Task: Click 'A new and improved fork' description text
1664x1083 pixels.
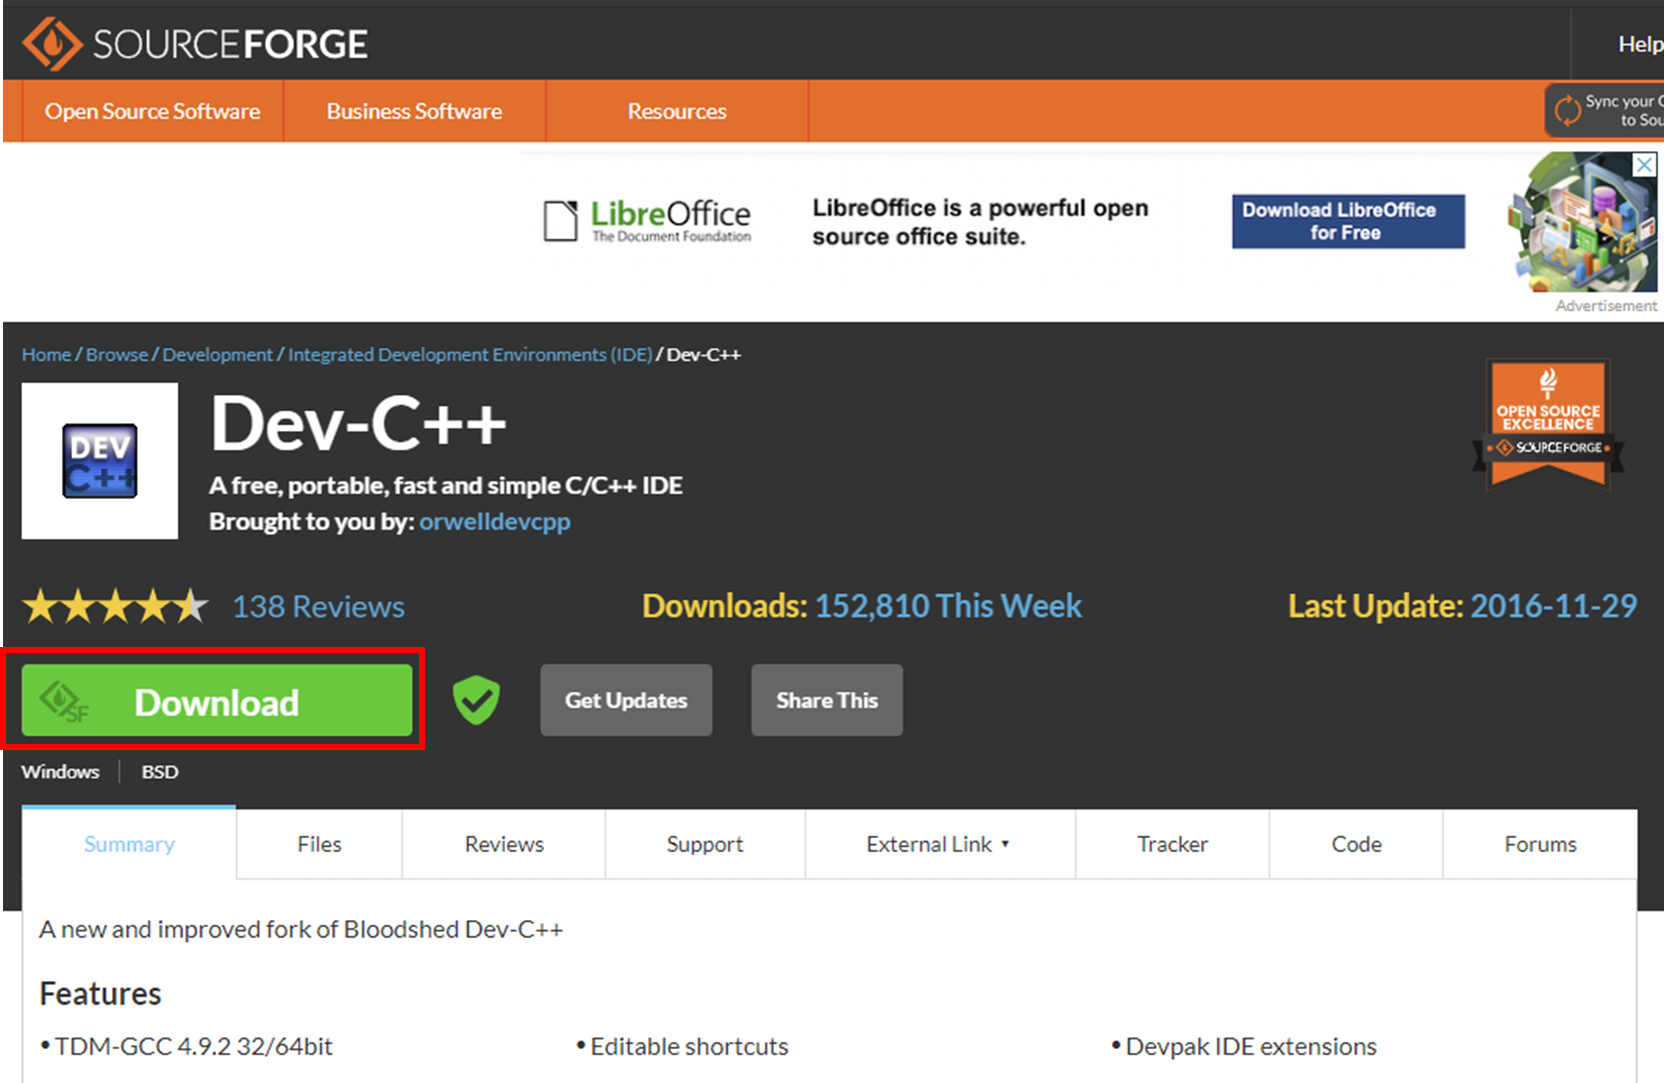Action: point(301,930)
